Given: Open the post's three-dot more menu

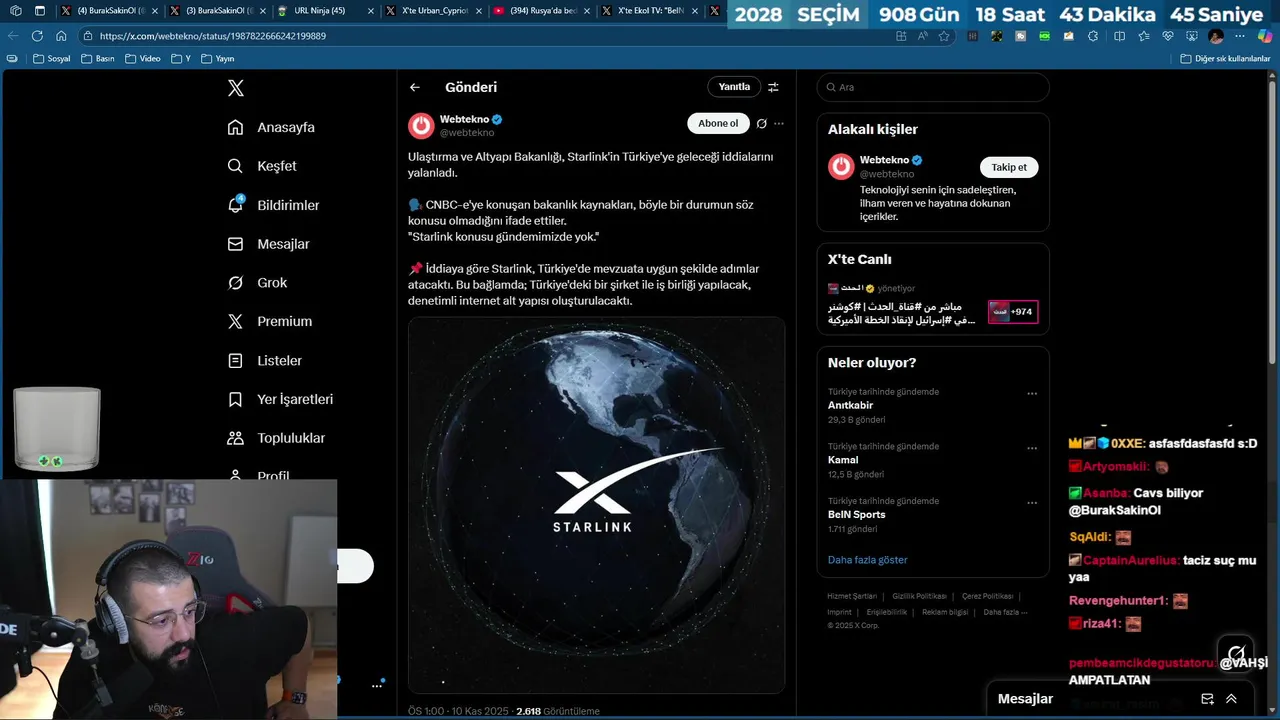Looking at the screenshot, I should click(x=779, y=124).
